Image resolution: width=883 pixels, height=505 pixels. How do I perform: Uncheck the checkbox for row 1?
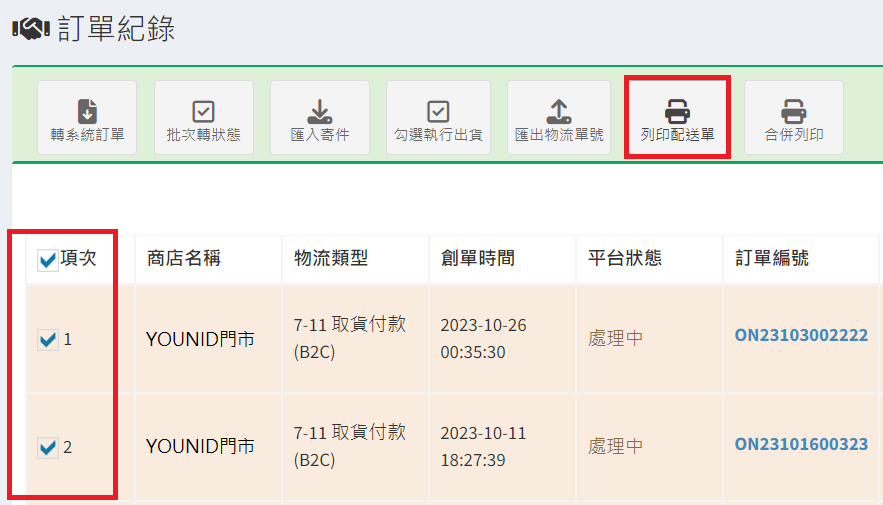coord(47,340)
